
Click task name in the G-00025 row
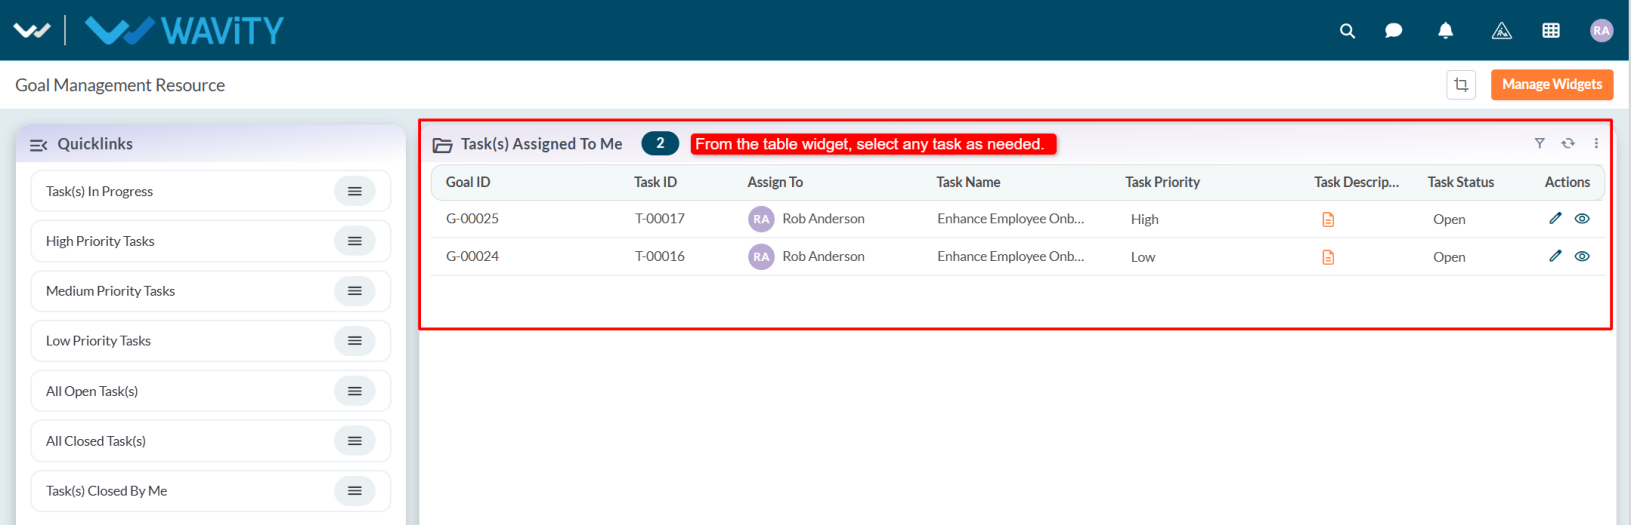[1010, 218]
